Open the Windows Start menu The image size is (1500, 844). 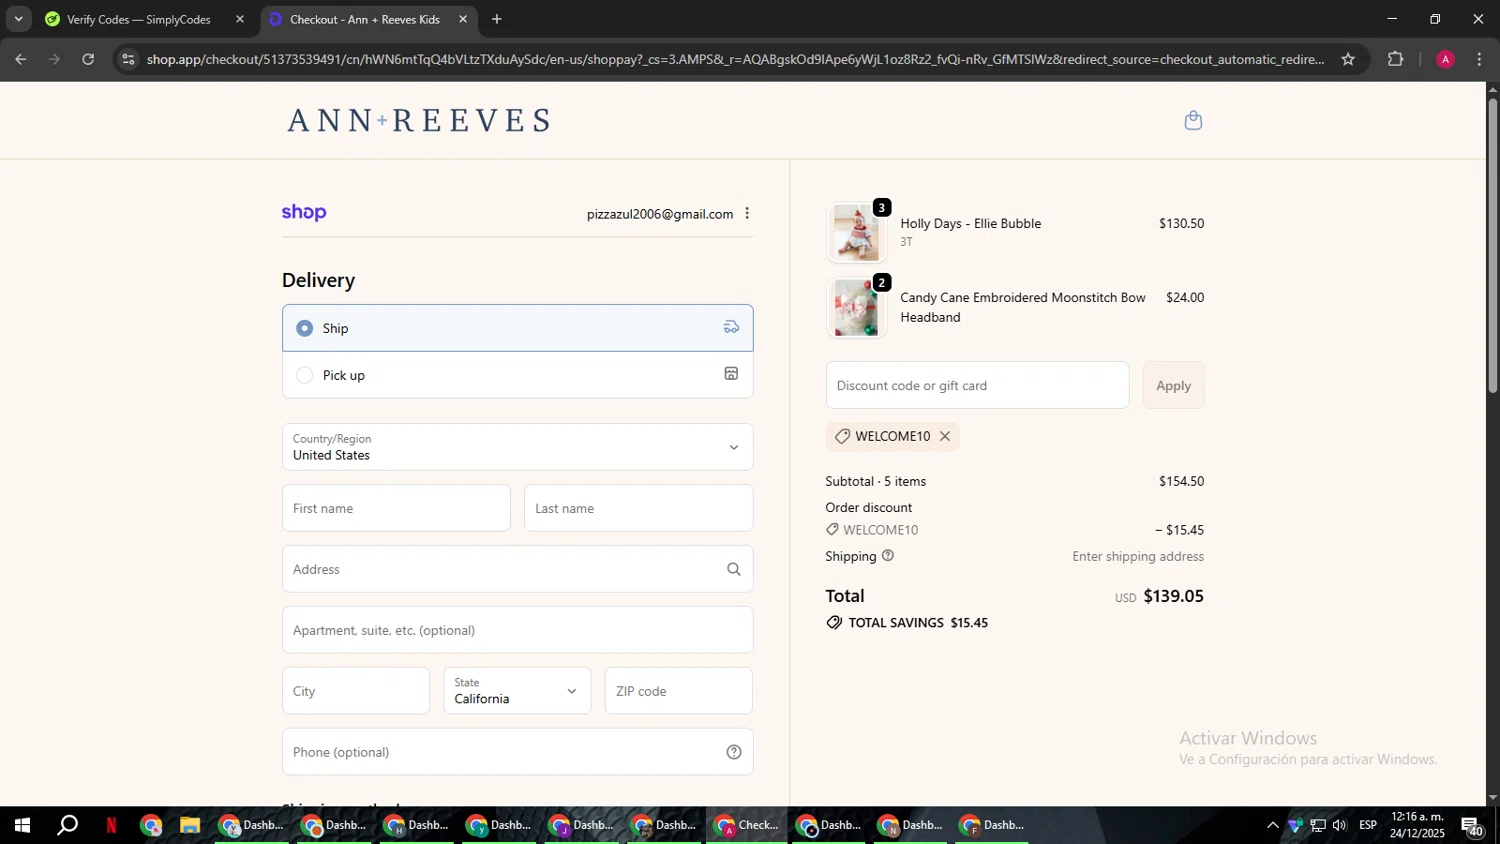pos(22,826)
